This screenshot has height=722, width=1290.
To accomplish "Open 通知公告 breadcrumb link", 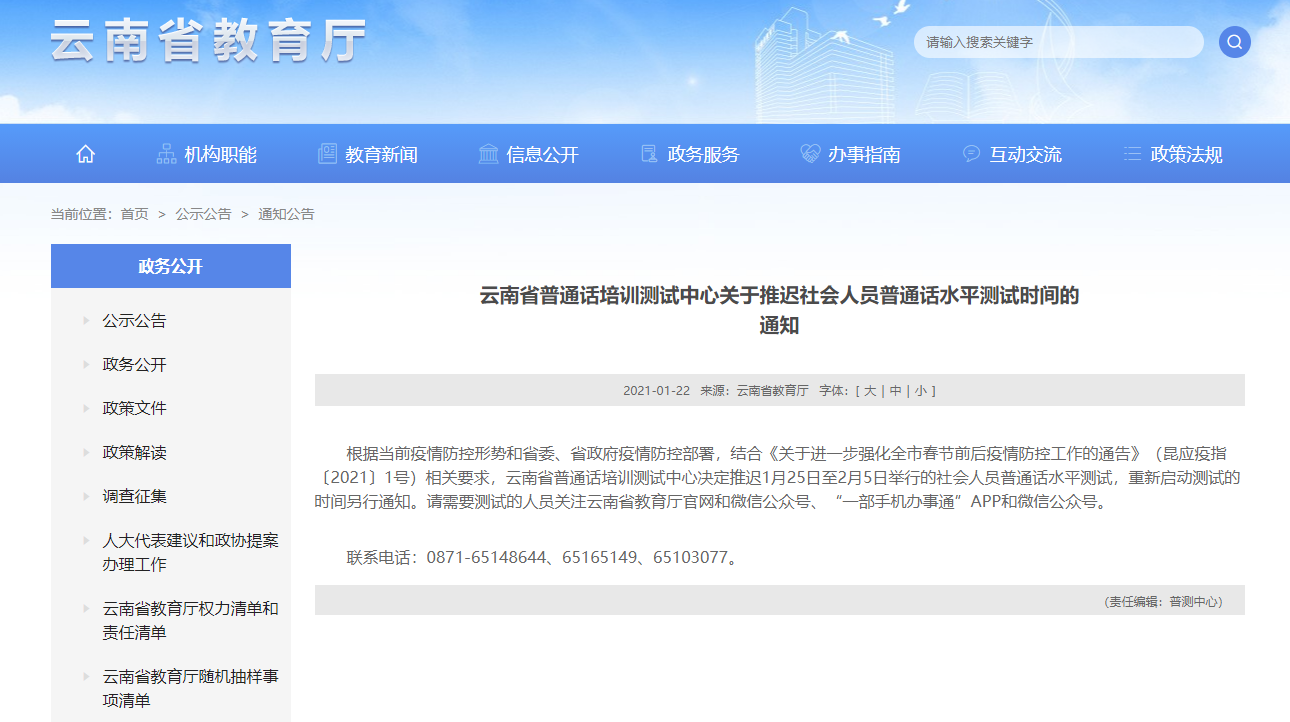I will 286,214.
